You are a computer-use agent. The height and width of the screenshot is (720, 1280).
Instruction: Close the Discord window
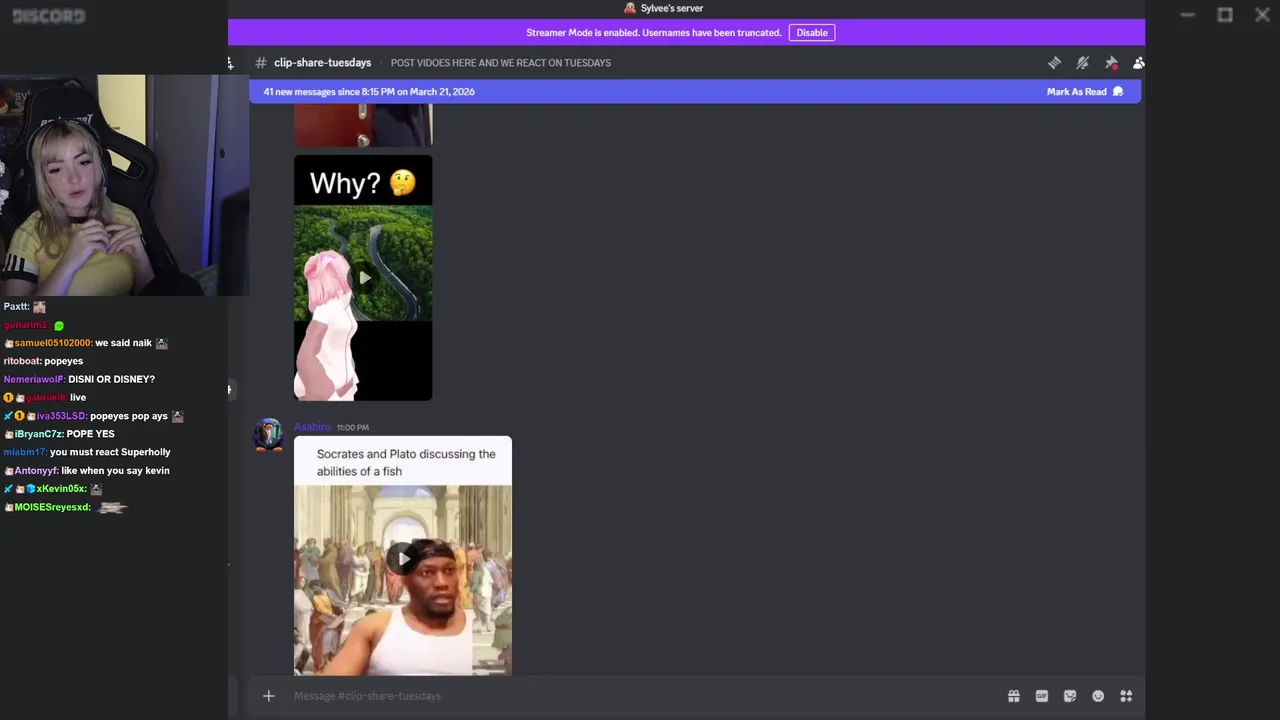pyautogui.click(x=1262, y=15)
